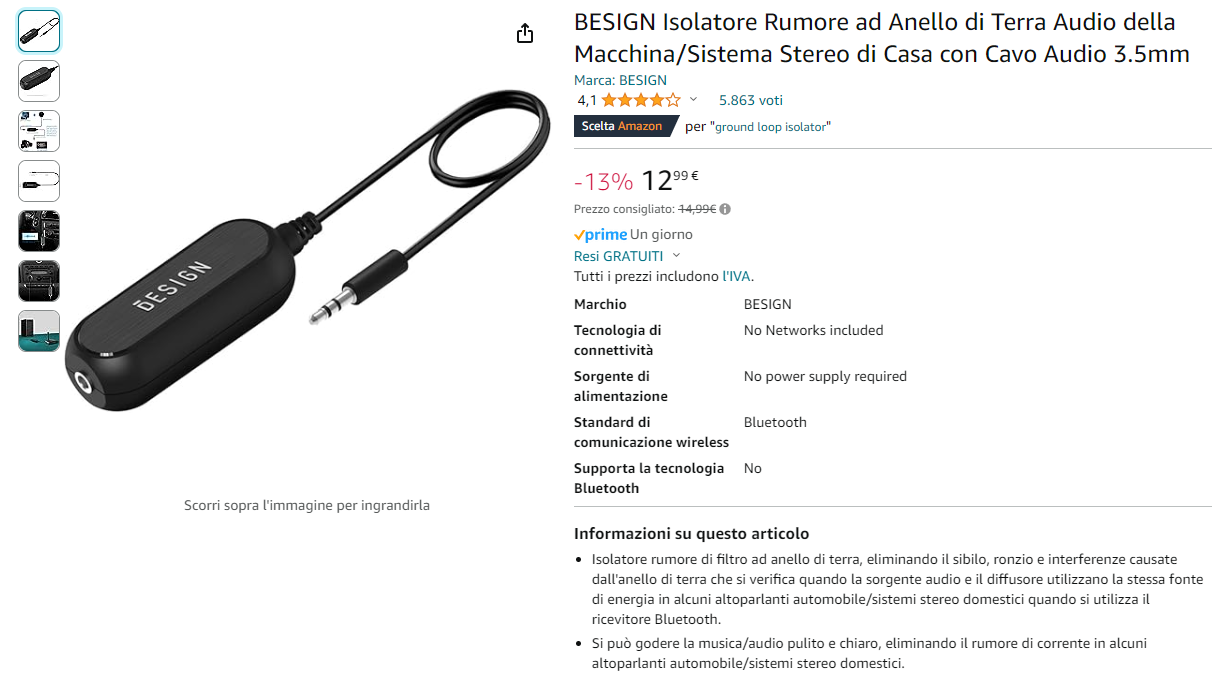The height and width of the screenshot is (674, 1222).
Task: Select the last thumbnail with teal background
Action: [39, 331]
